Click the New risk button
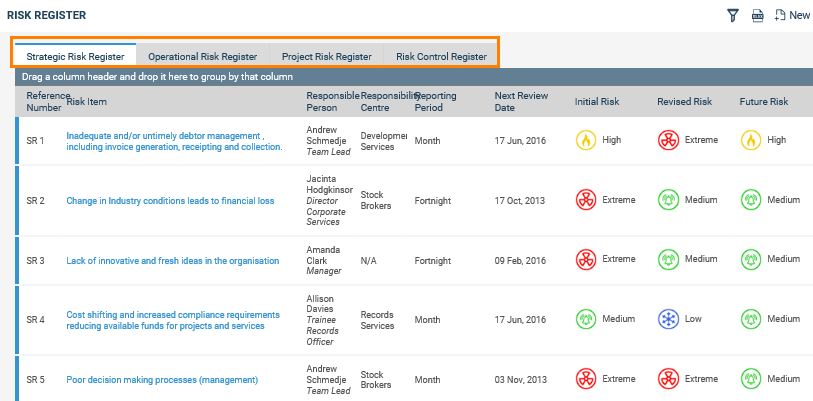The width and height of the screenshot is (813, 401). [792, 15]
